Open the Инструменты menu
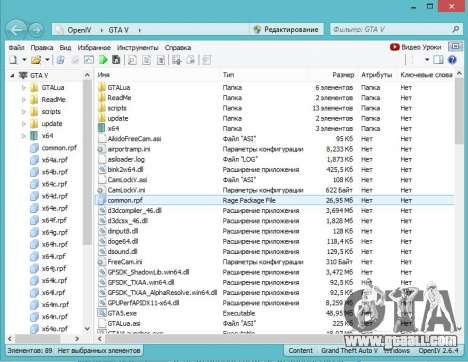 click(138, 48)
